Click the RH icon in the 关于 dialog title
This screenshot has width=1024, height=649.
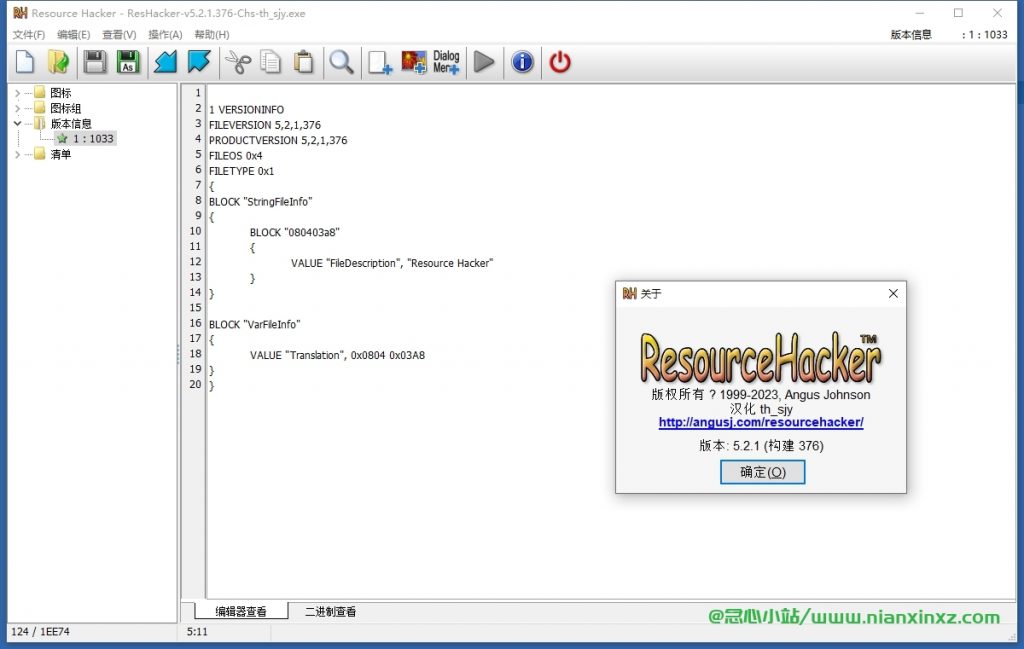[x=630, y=293]
